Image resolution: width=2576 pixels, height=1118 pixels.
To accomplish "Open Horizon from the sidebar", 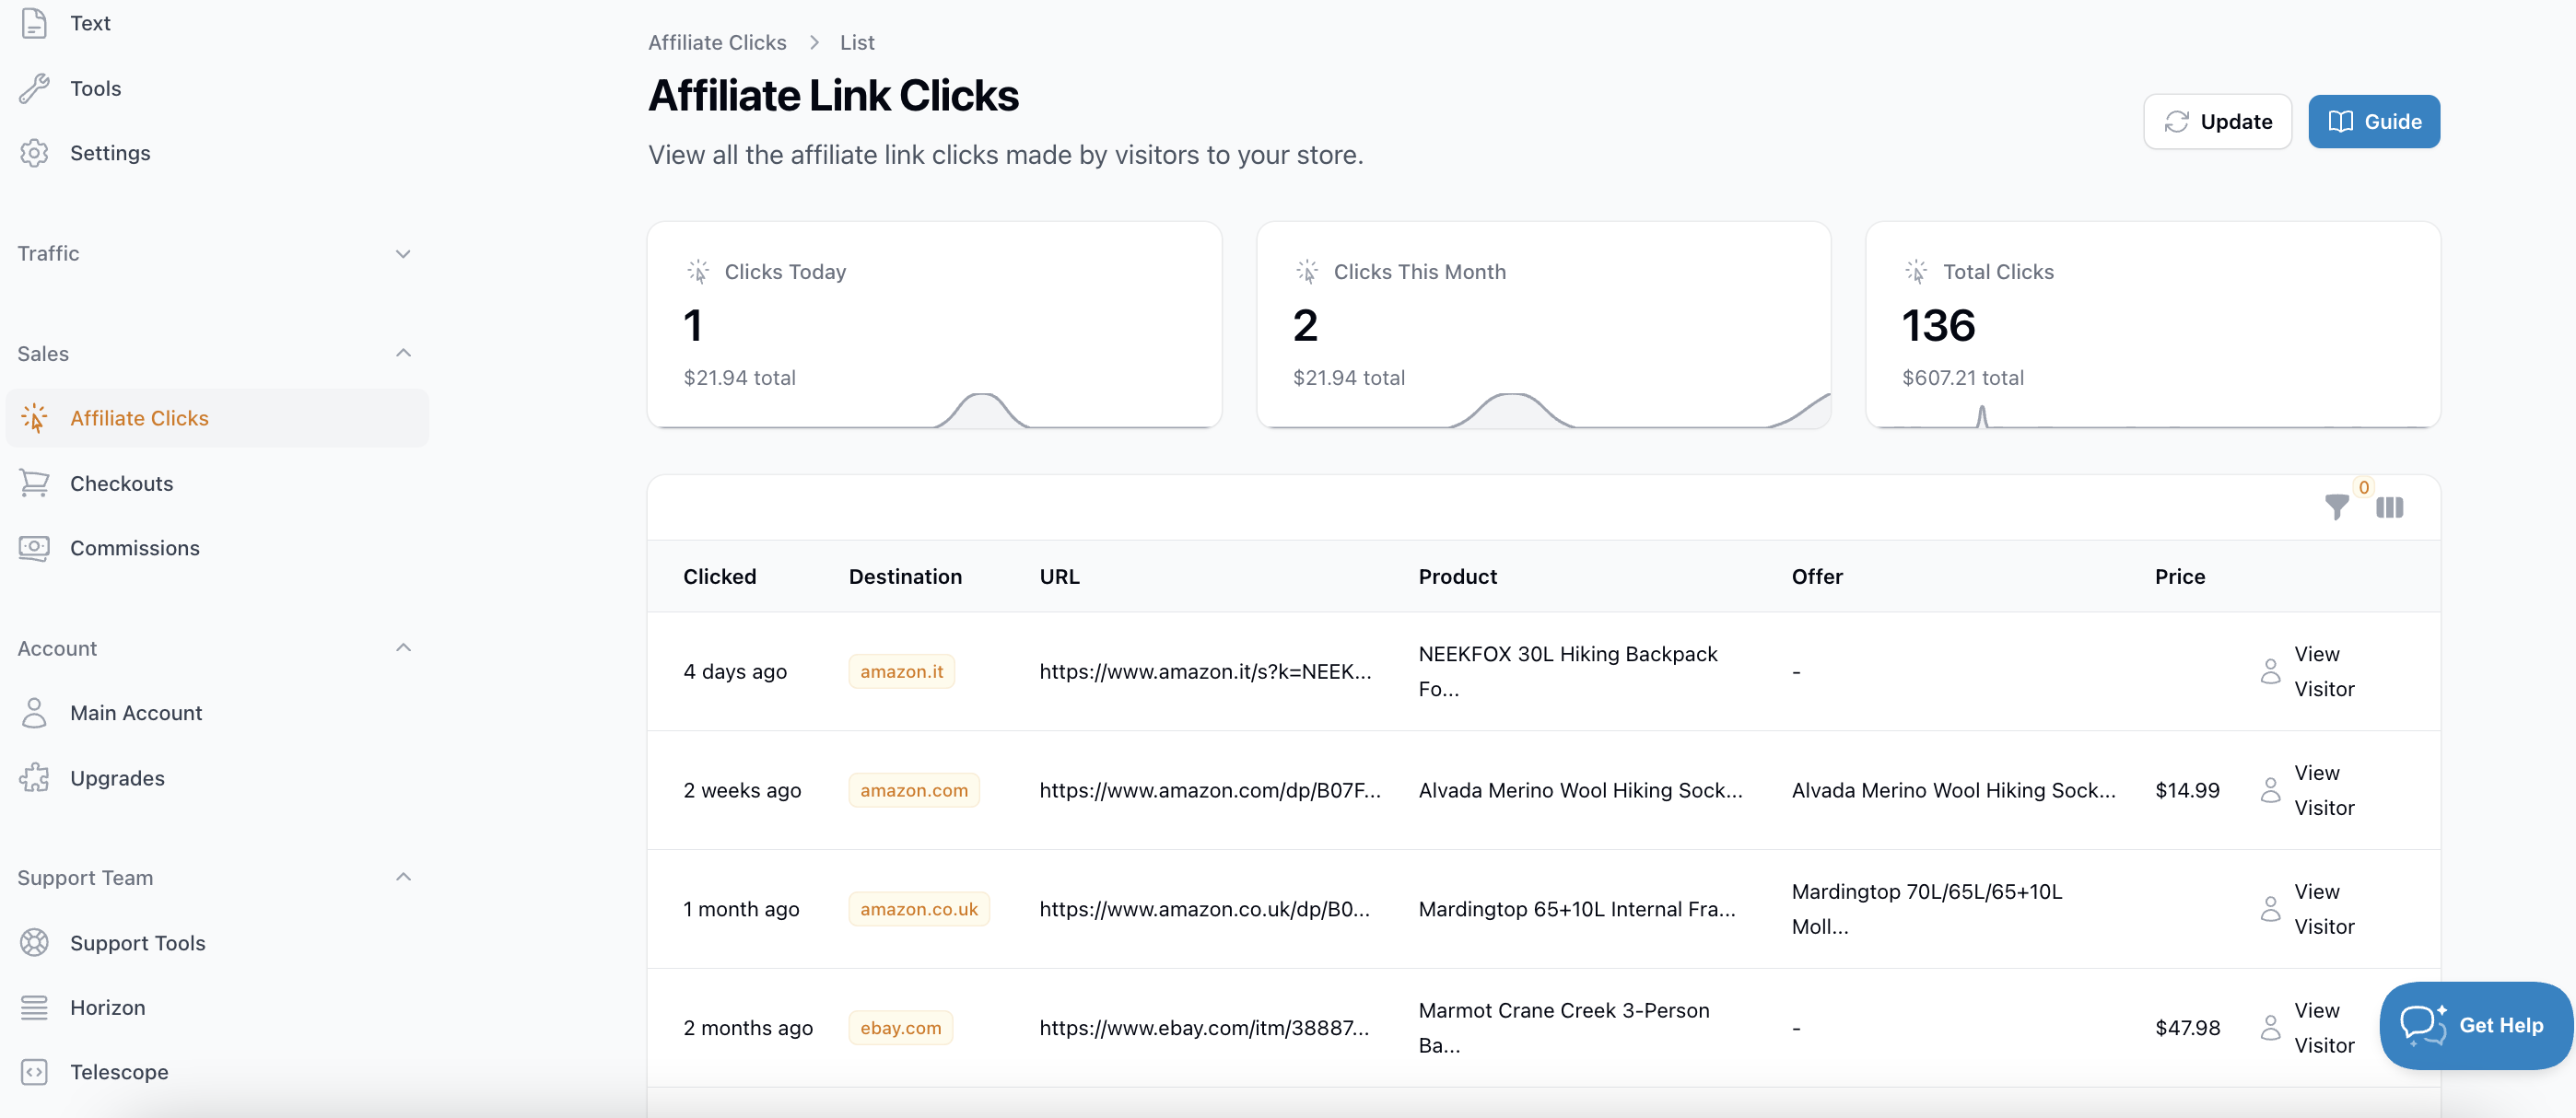I will point(107,1007).
